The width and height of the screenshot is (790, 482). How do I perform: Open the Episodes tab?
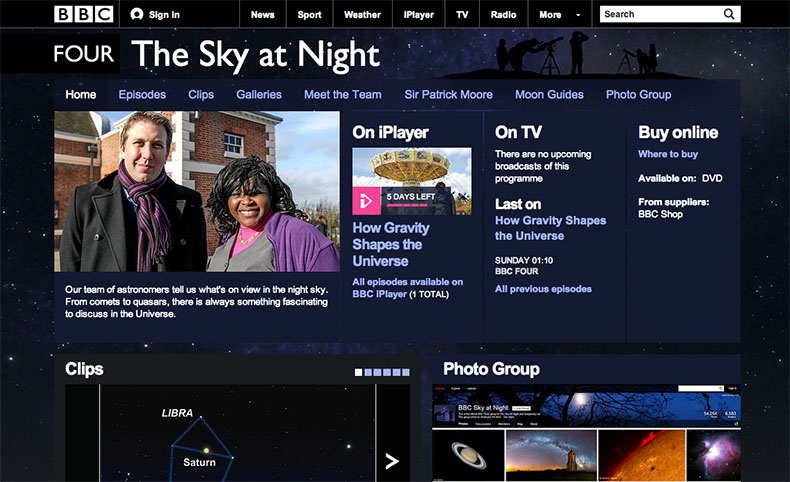click(x=142, y=95)
